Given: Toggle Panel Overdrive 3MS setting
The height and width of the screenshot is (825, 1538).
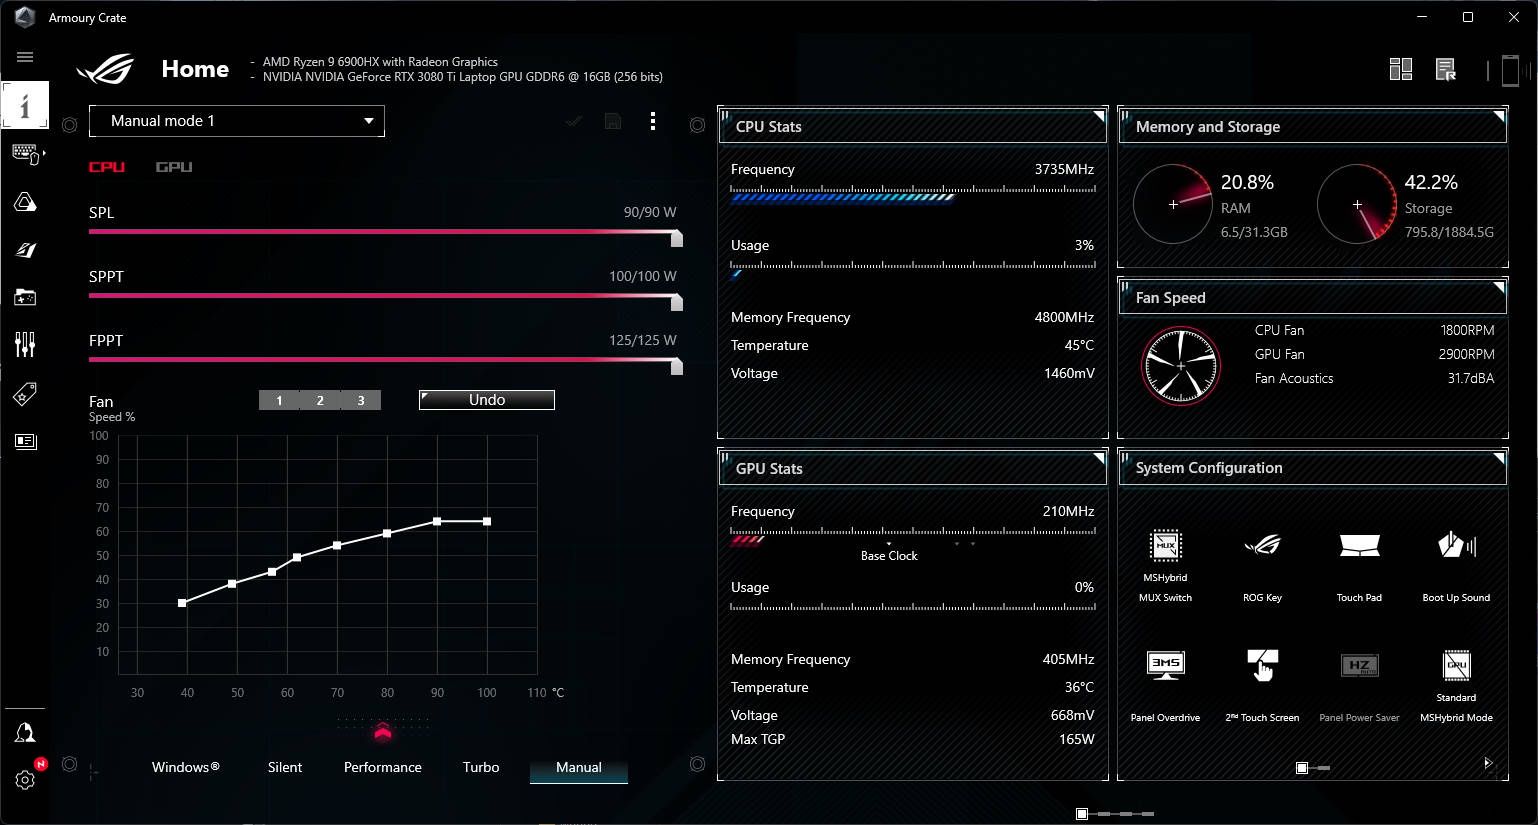Looking at the screenshot, I should [1165, 665].
